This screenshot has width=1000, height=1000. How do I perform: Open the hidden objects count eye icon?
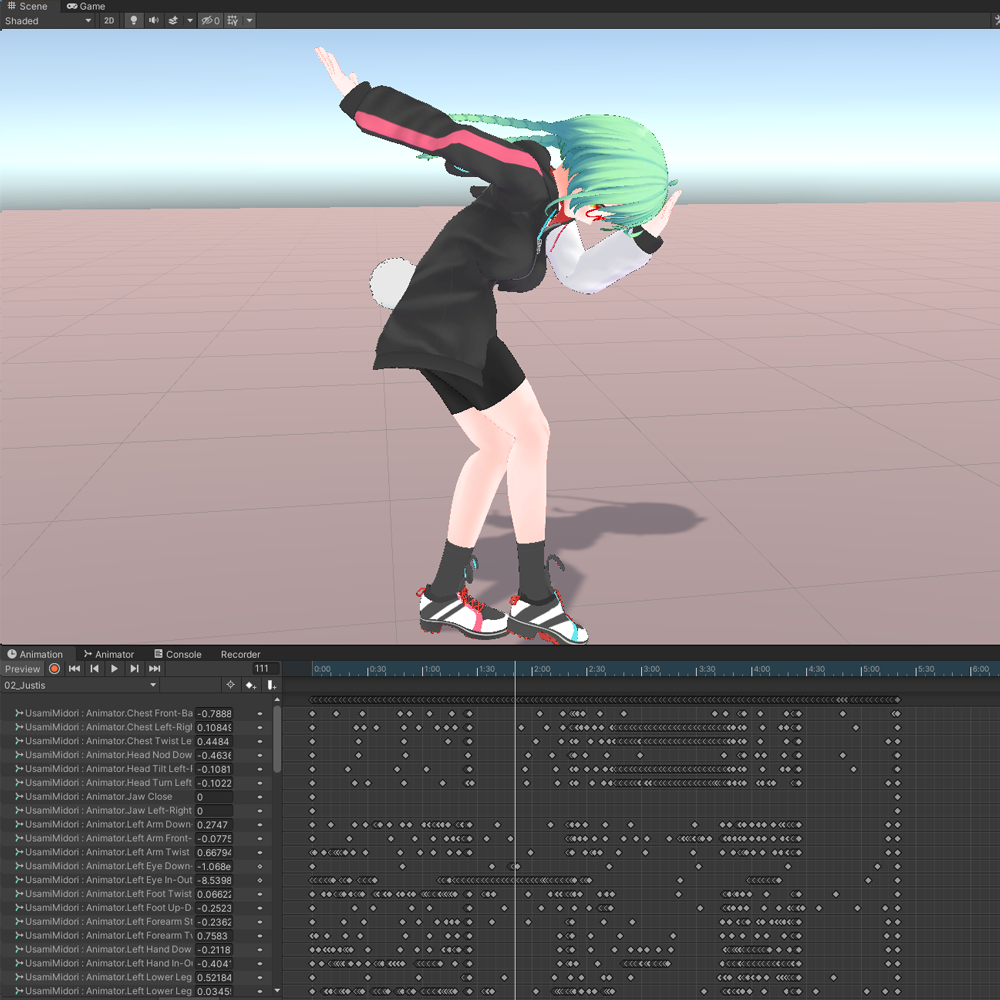tap(209, 20)
